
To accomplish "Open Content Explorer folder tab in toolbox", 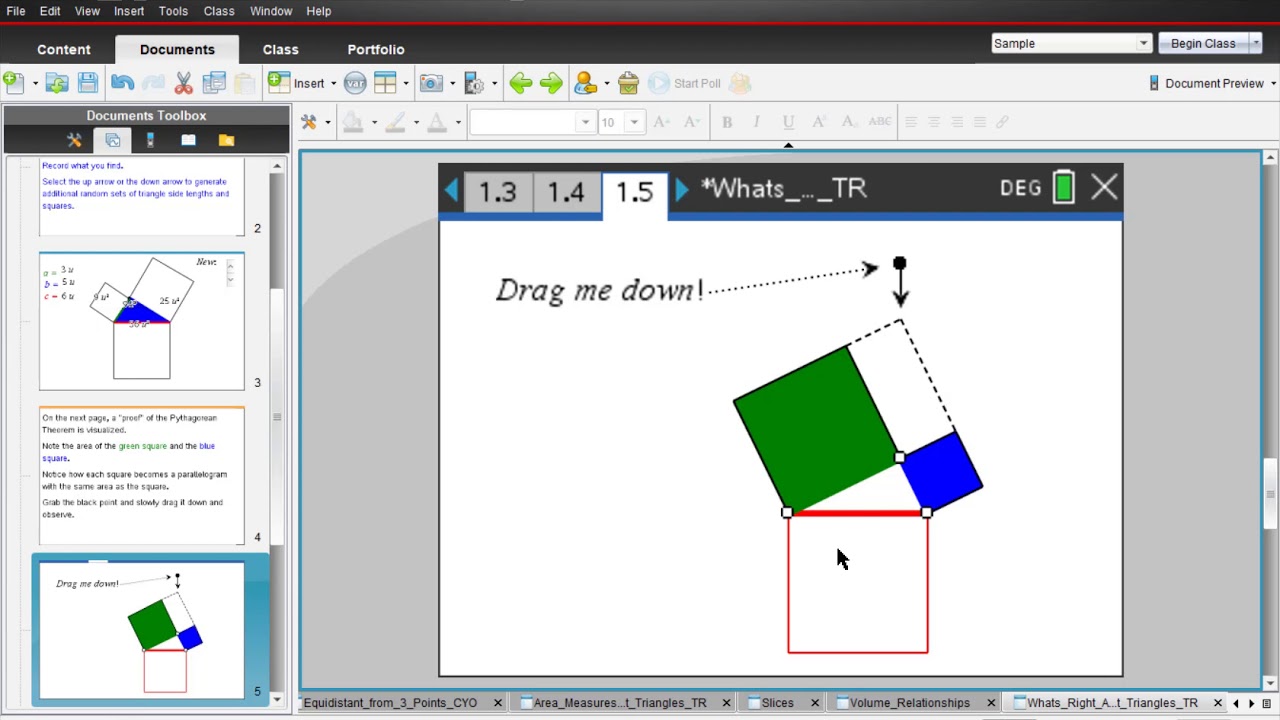I will pyautogui.click(x=226, y=140).
